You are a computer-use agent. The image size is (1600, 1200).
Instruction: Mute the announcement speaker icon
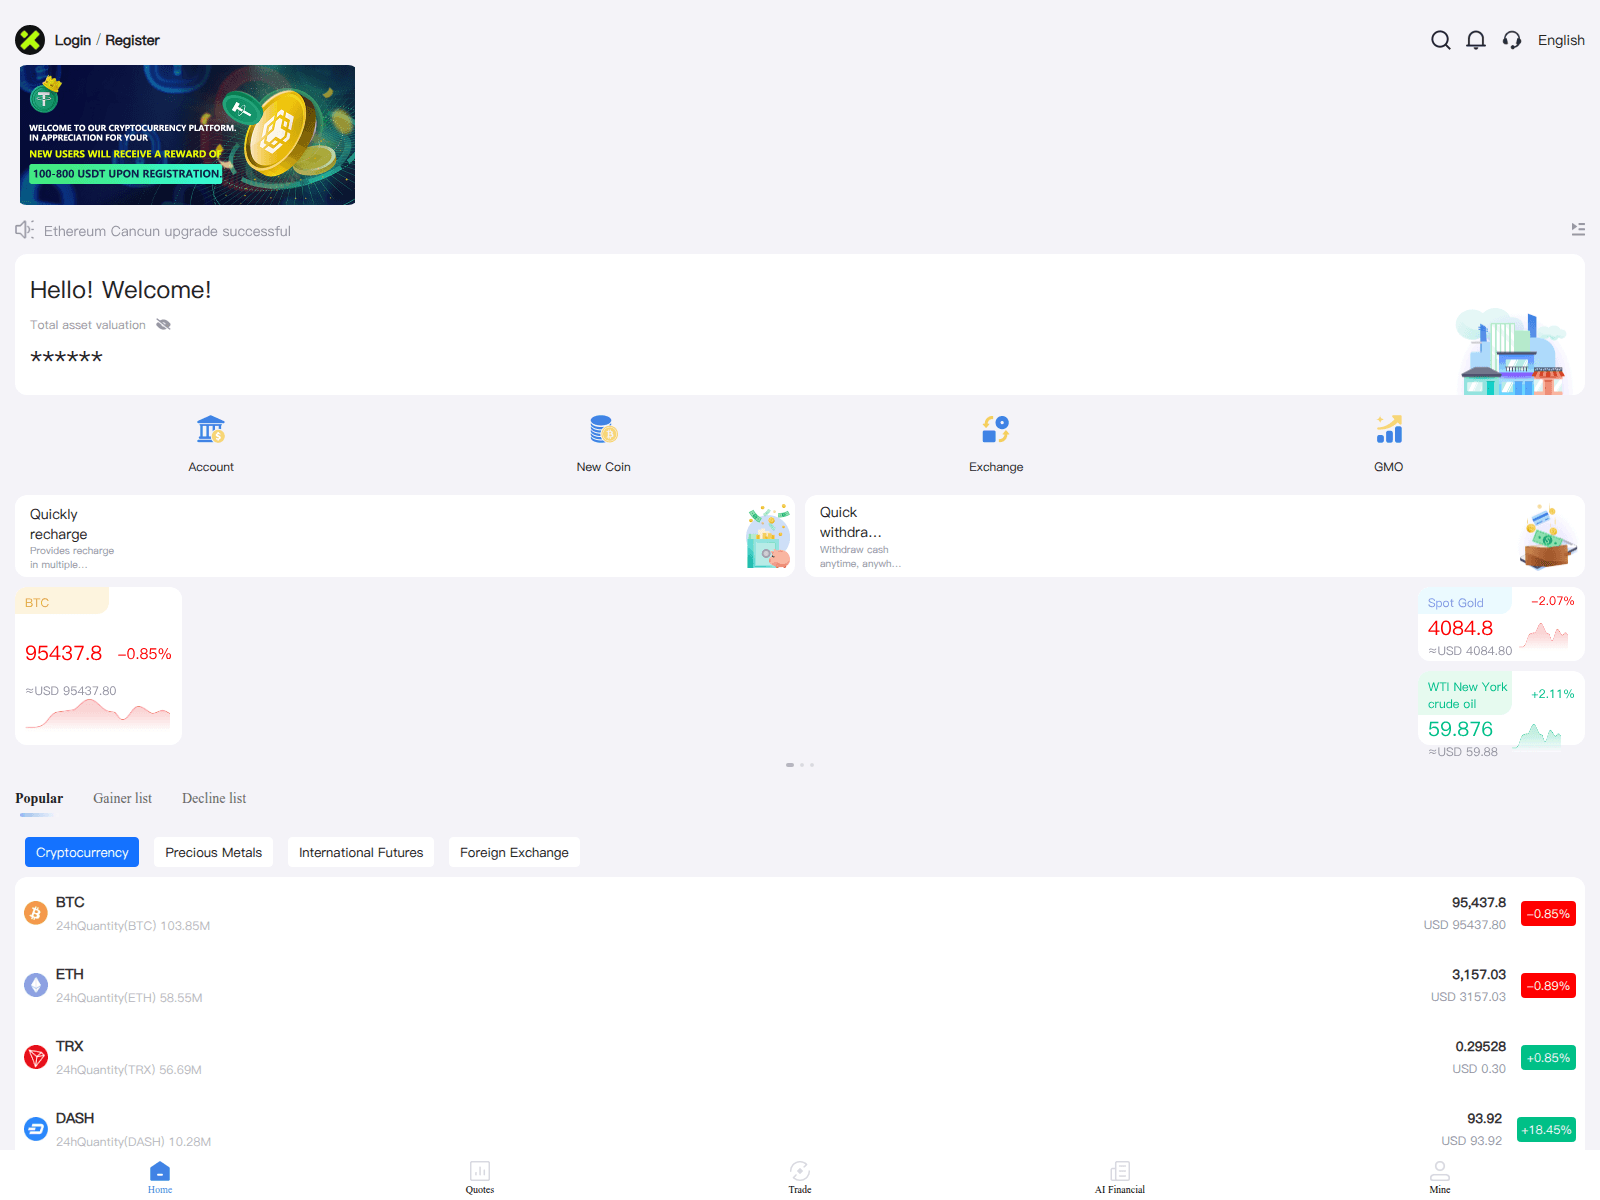click(24, 230)
